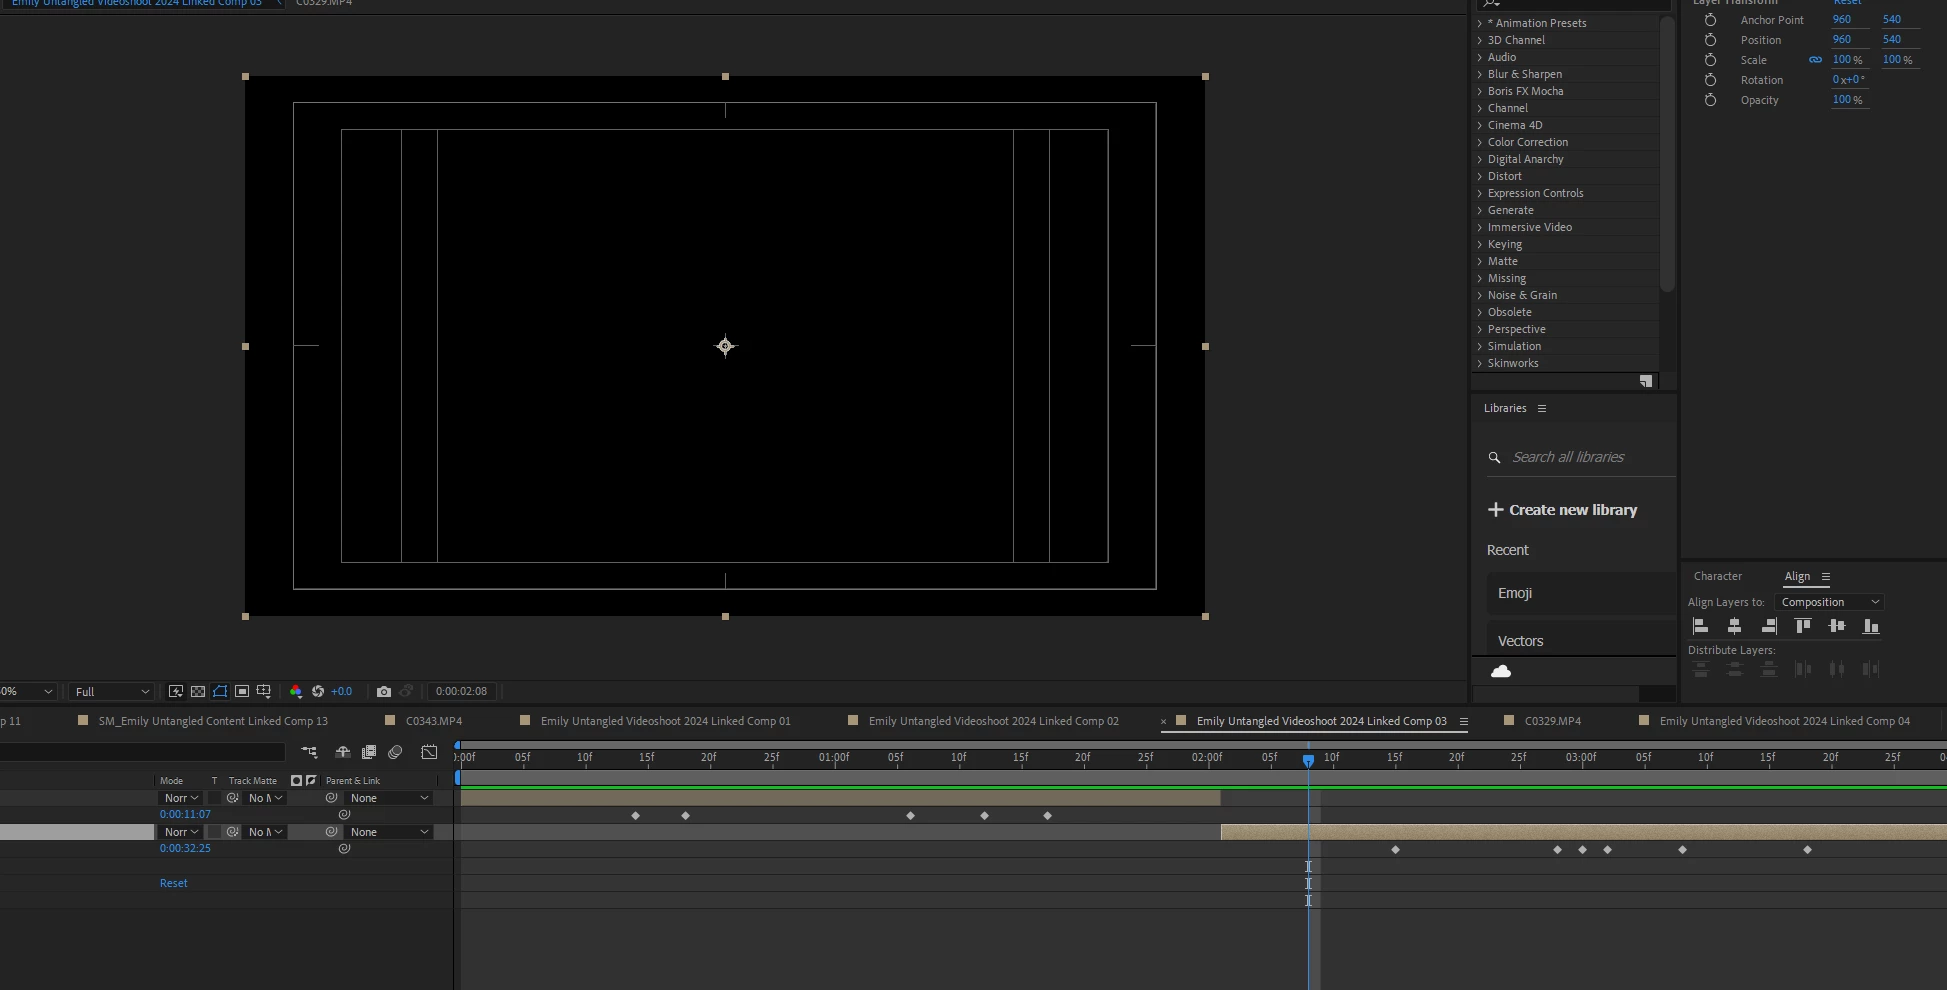Click the blue Reset link in timeline
This screenshot has height=990, width=1947.
tap(173, 883)
